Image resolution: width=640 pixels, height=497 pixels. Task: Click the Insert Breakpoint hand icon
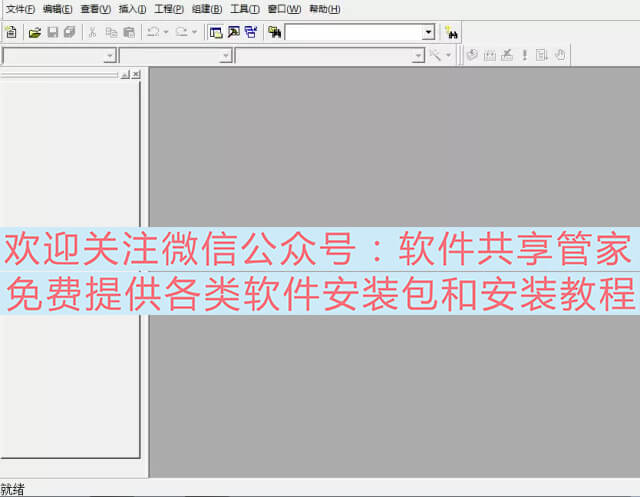click(560, 55)
